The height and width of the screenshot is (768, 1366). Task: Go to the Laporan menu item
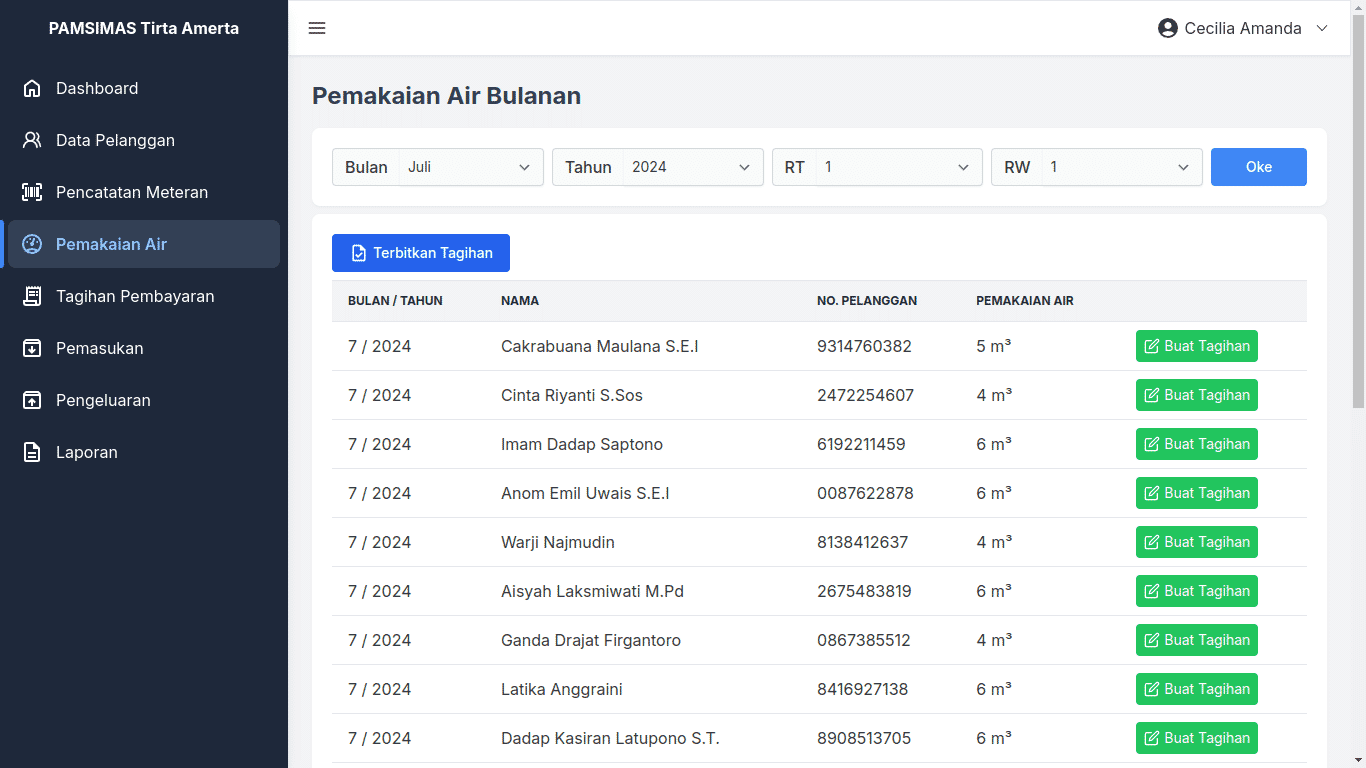pos(87,452)
